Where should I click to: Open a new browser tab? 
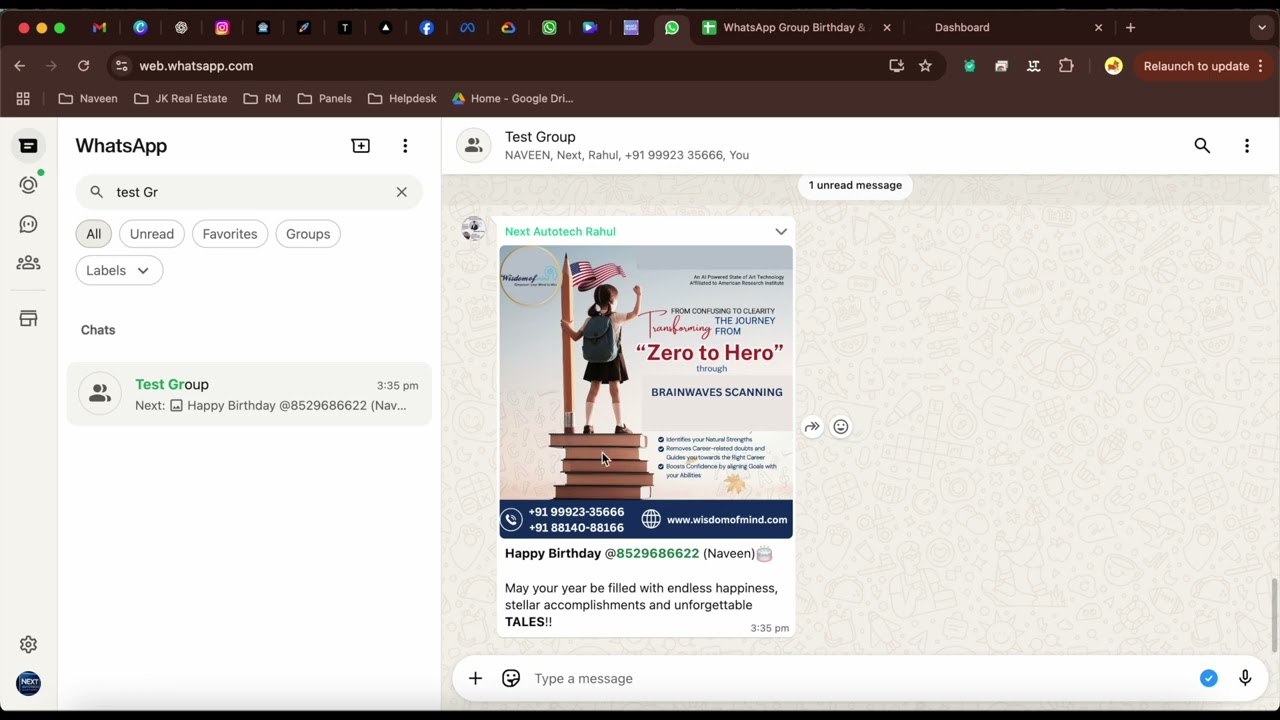[1130, 28]
